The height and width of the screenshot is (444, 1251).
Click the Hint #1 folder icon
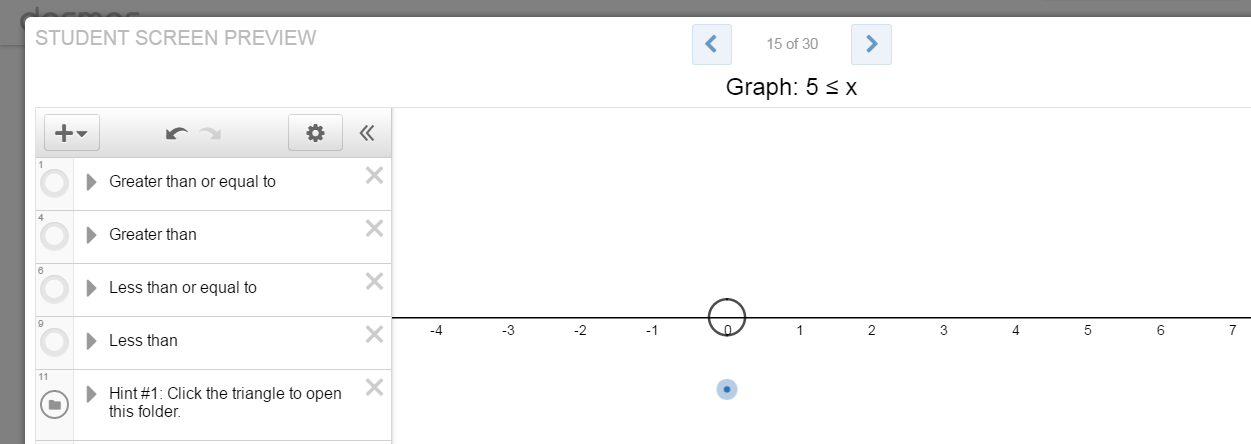tap(55, 404)
